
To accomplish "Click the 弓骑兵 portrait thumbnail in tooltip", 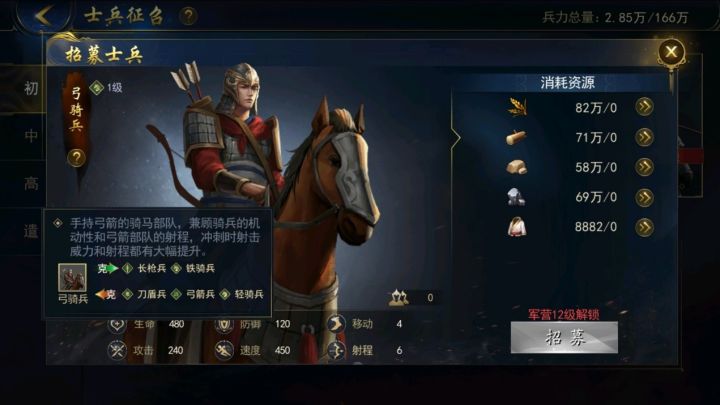I will [72, 277].
